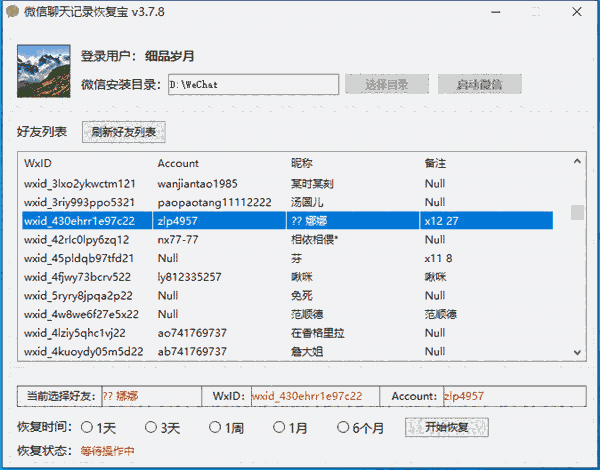This screenshot has height=470, width=600.
Task: Click the 开始恢复 button
Action: [x=447, y=427]
